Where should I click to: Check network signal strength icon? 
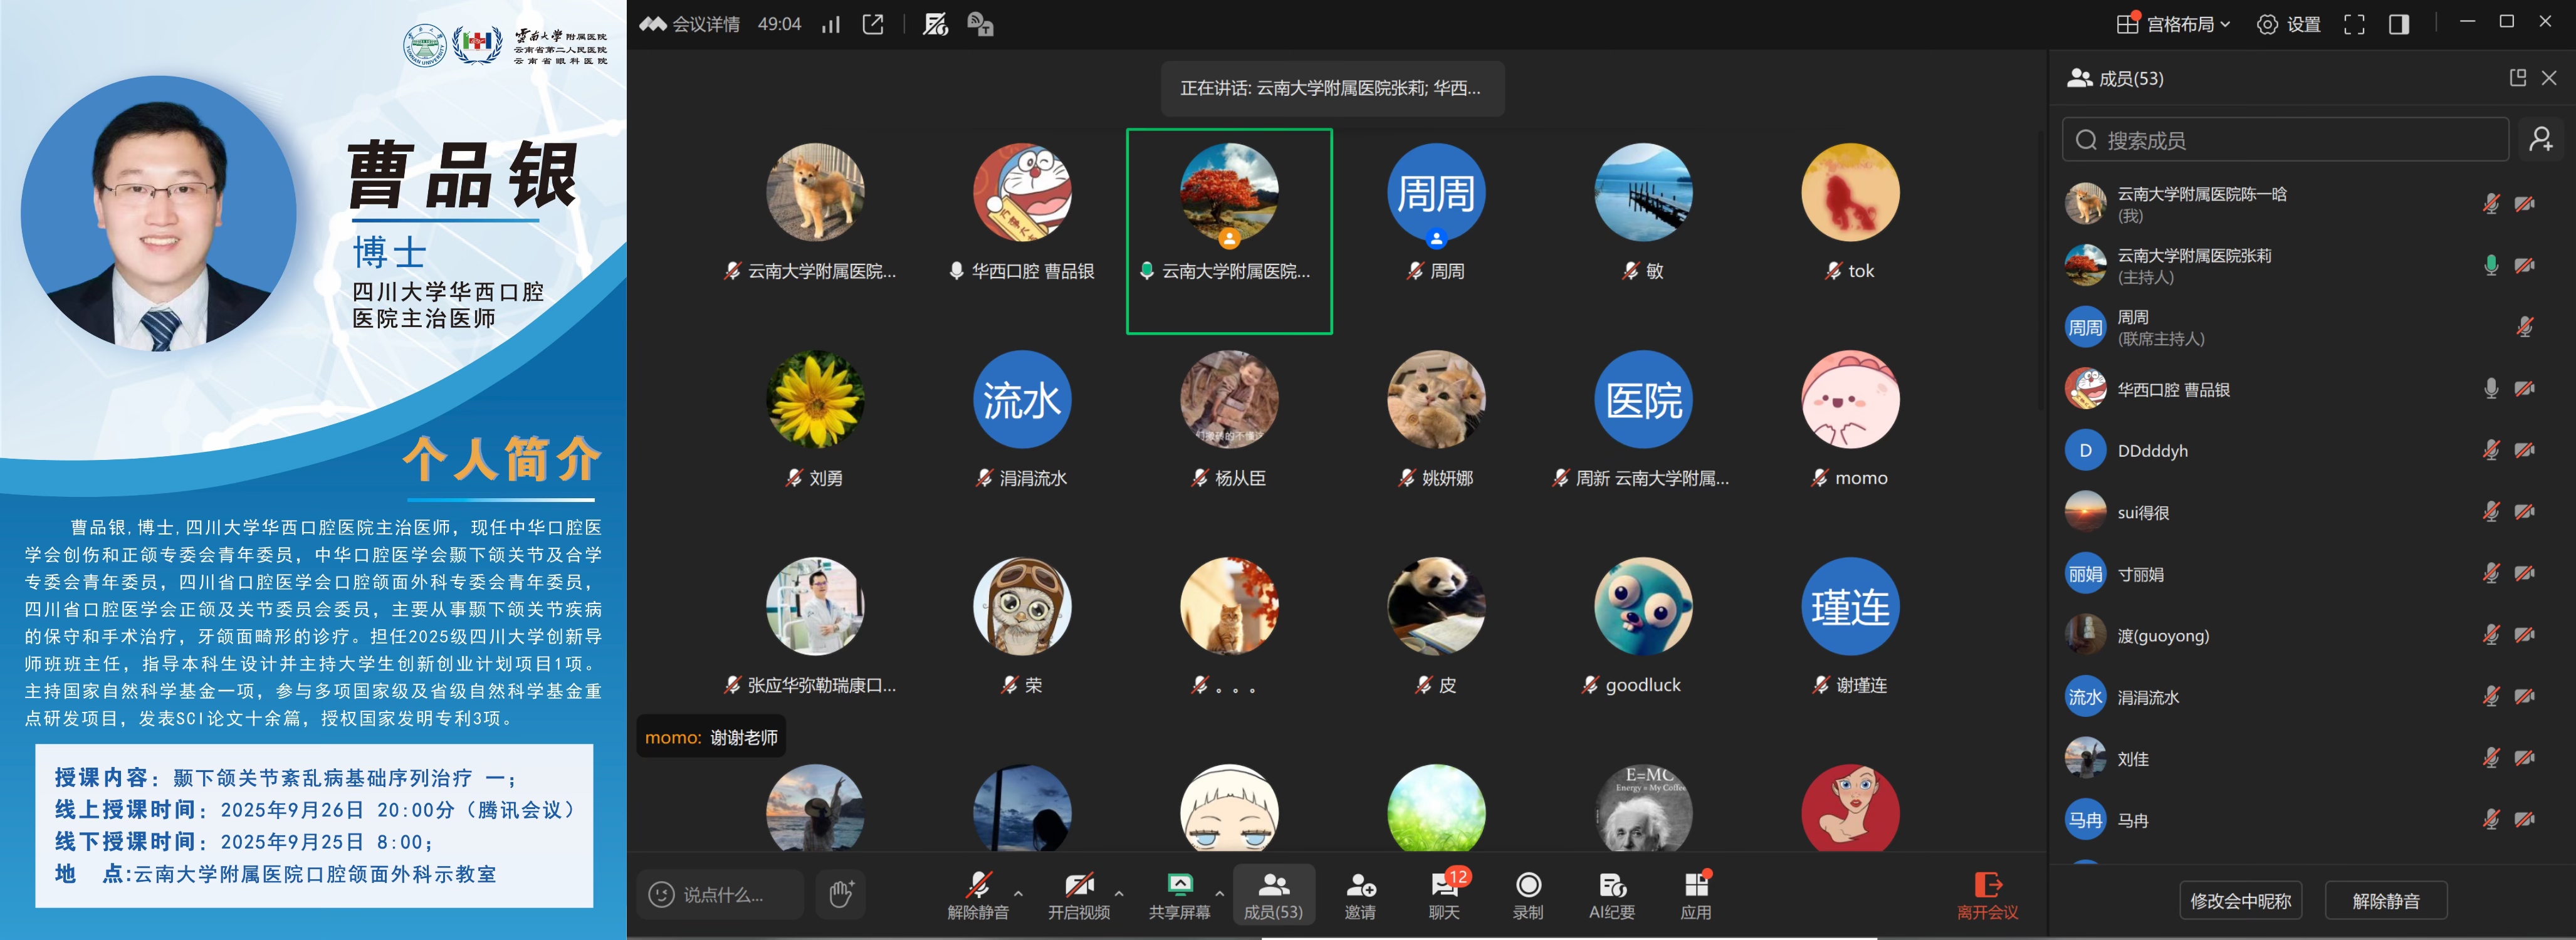(831, 24)
